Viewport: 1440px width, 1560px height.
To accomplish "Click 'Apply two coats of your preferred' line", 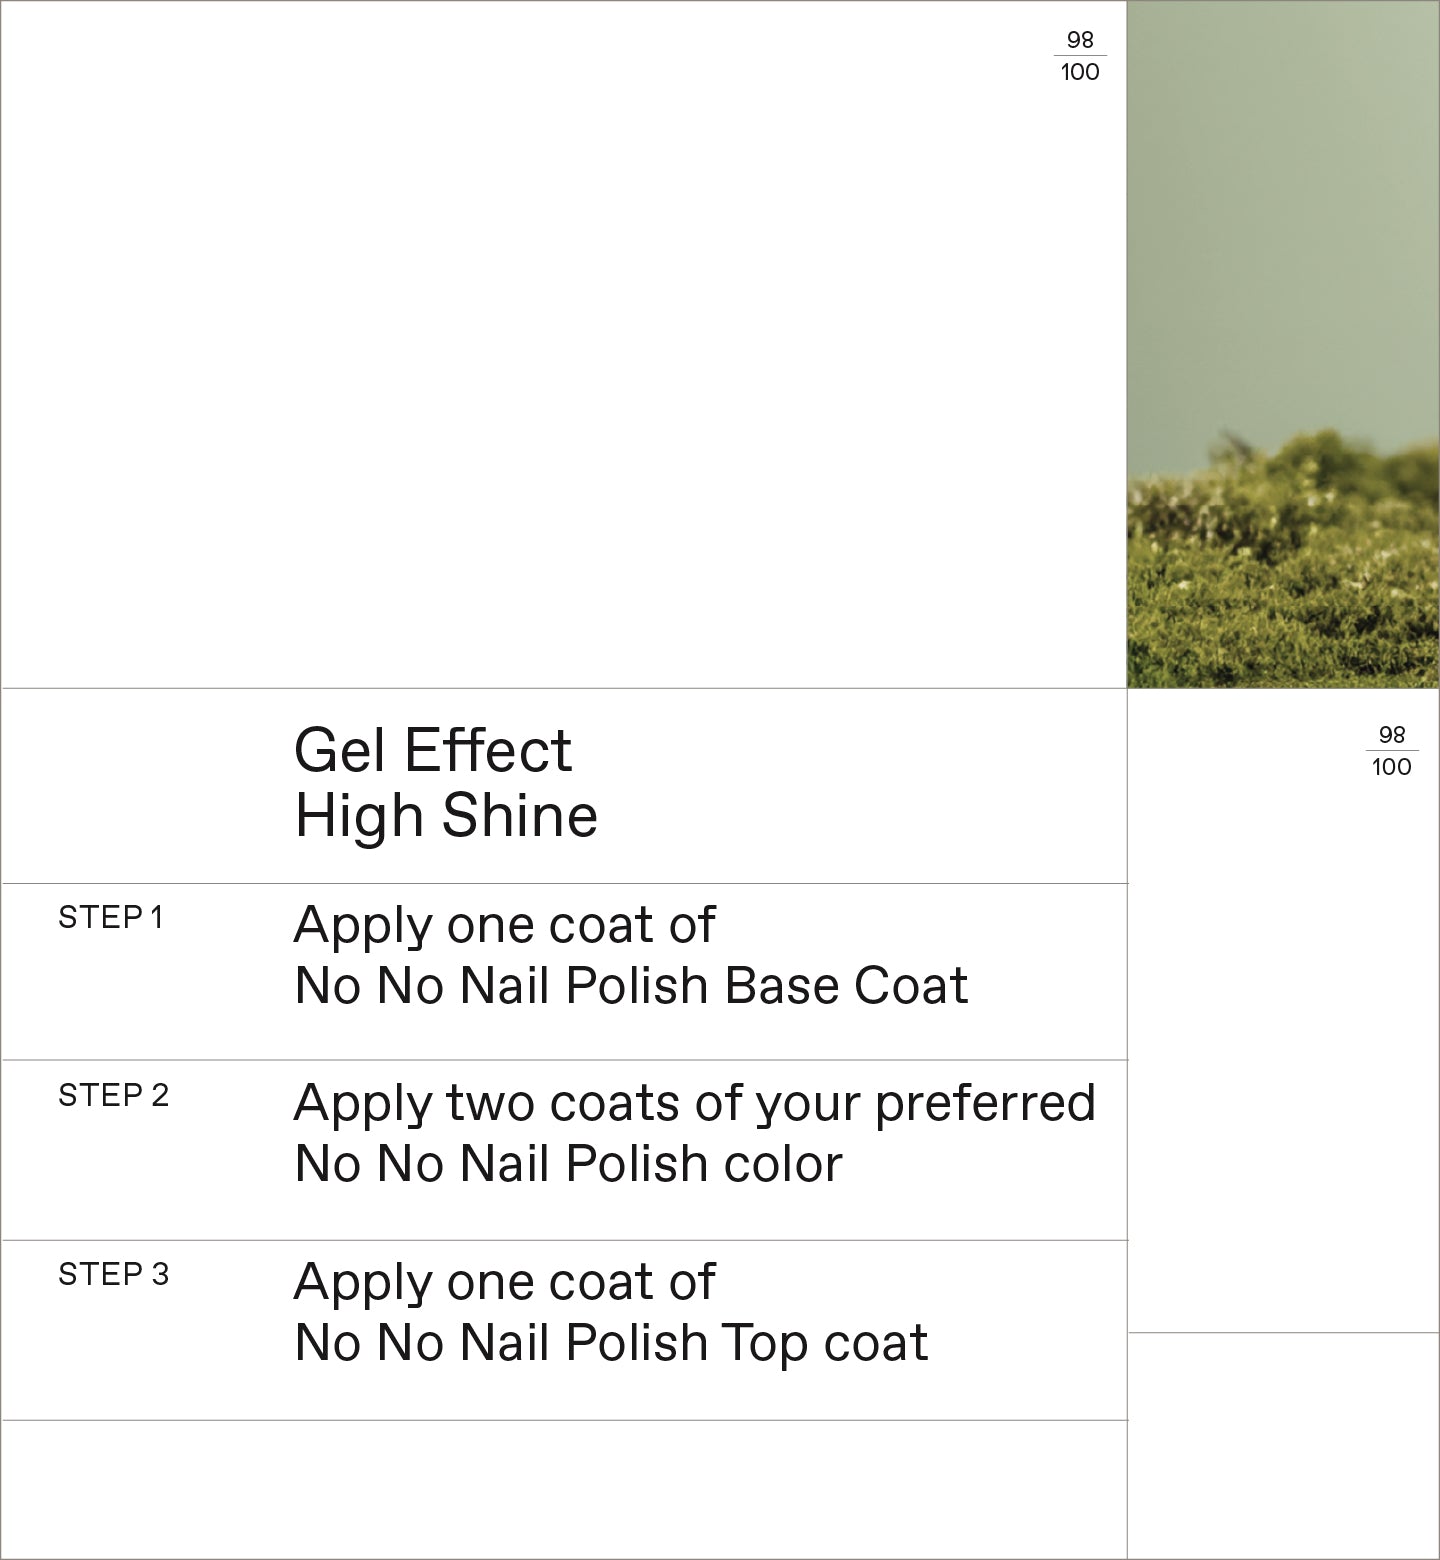I will pyautogui.click(x=694, y=1103).
